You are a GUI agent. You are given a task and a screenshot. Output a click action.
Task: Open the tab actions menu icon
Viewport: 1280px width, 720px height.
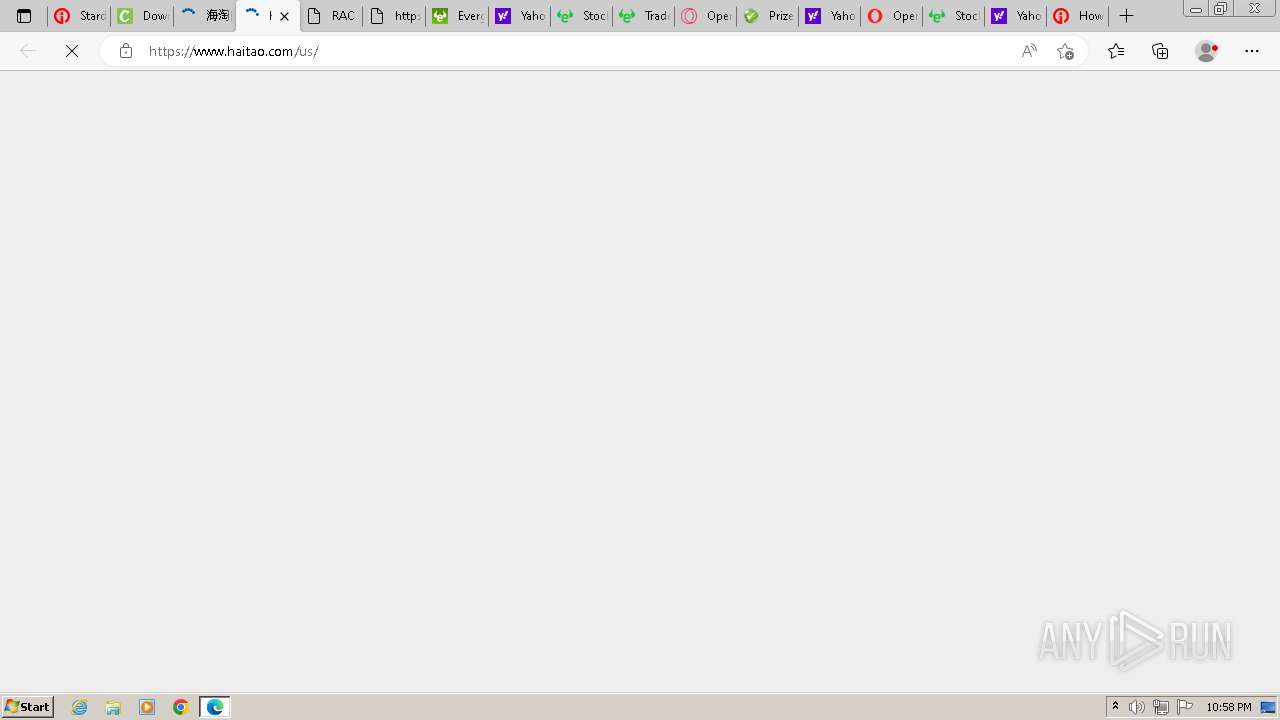pos(24,16)
